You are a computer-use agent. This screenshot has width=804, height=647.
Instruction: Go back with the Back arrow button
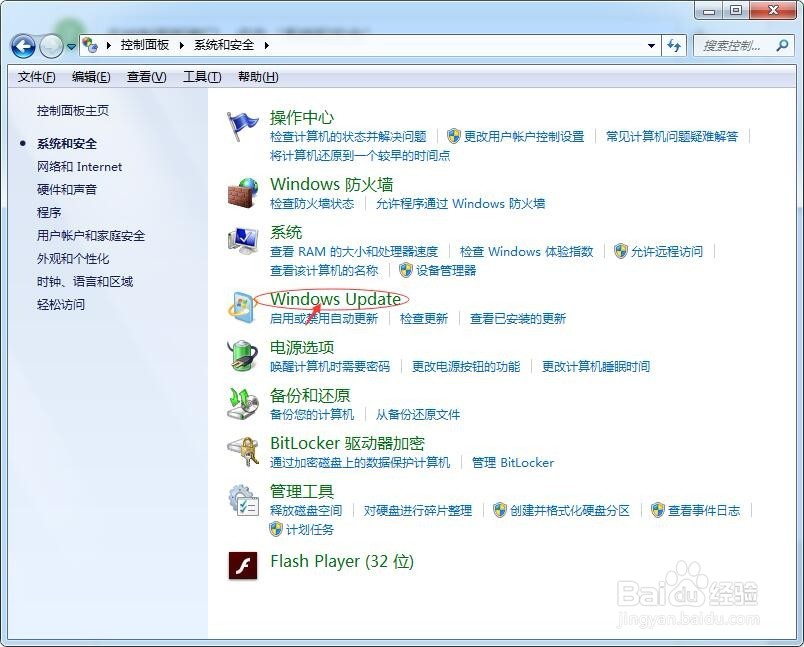click(x=23, y=47)
